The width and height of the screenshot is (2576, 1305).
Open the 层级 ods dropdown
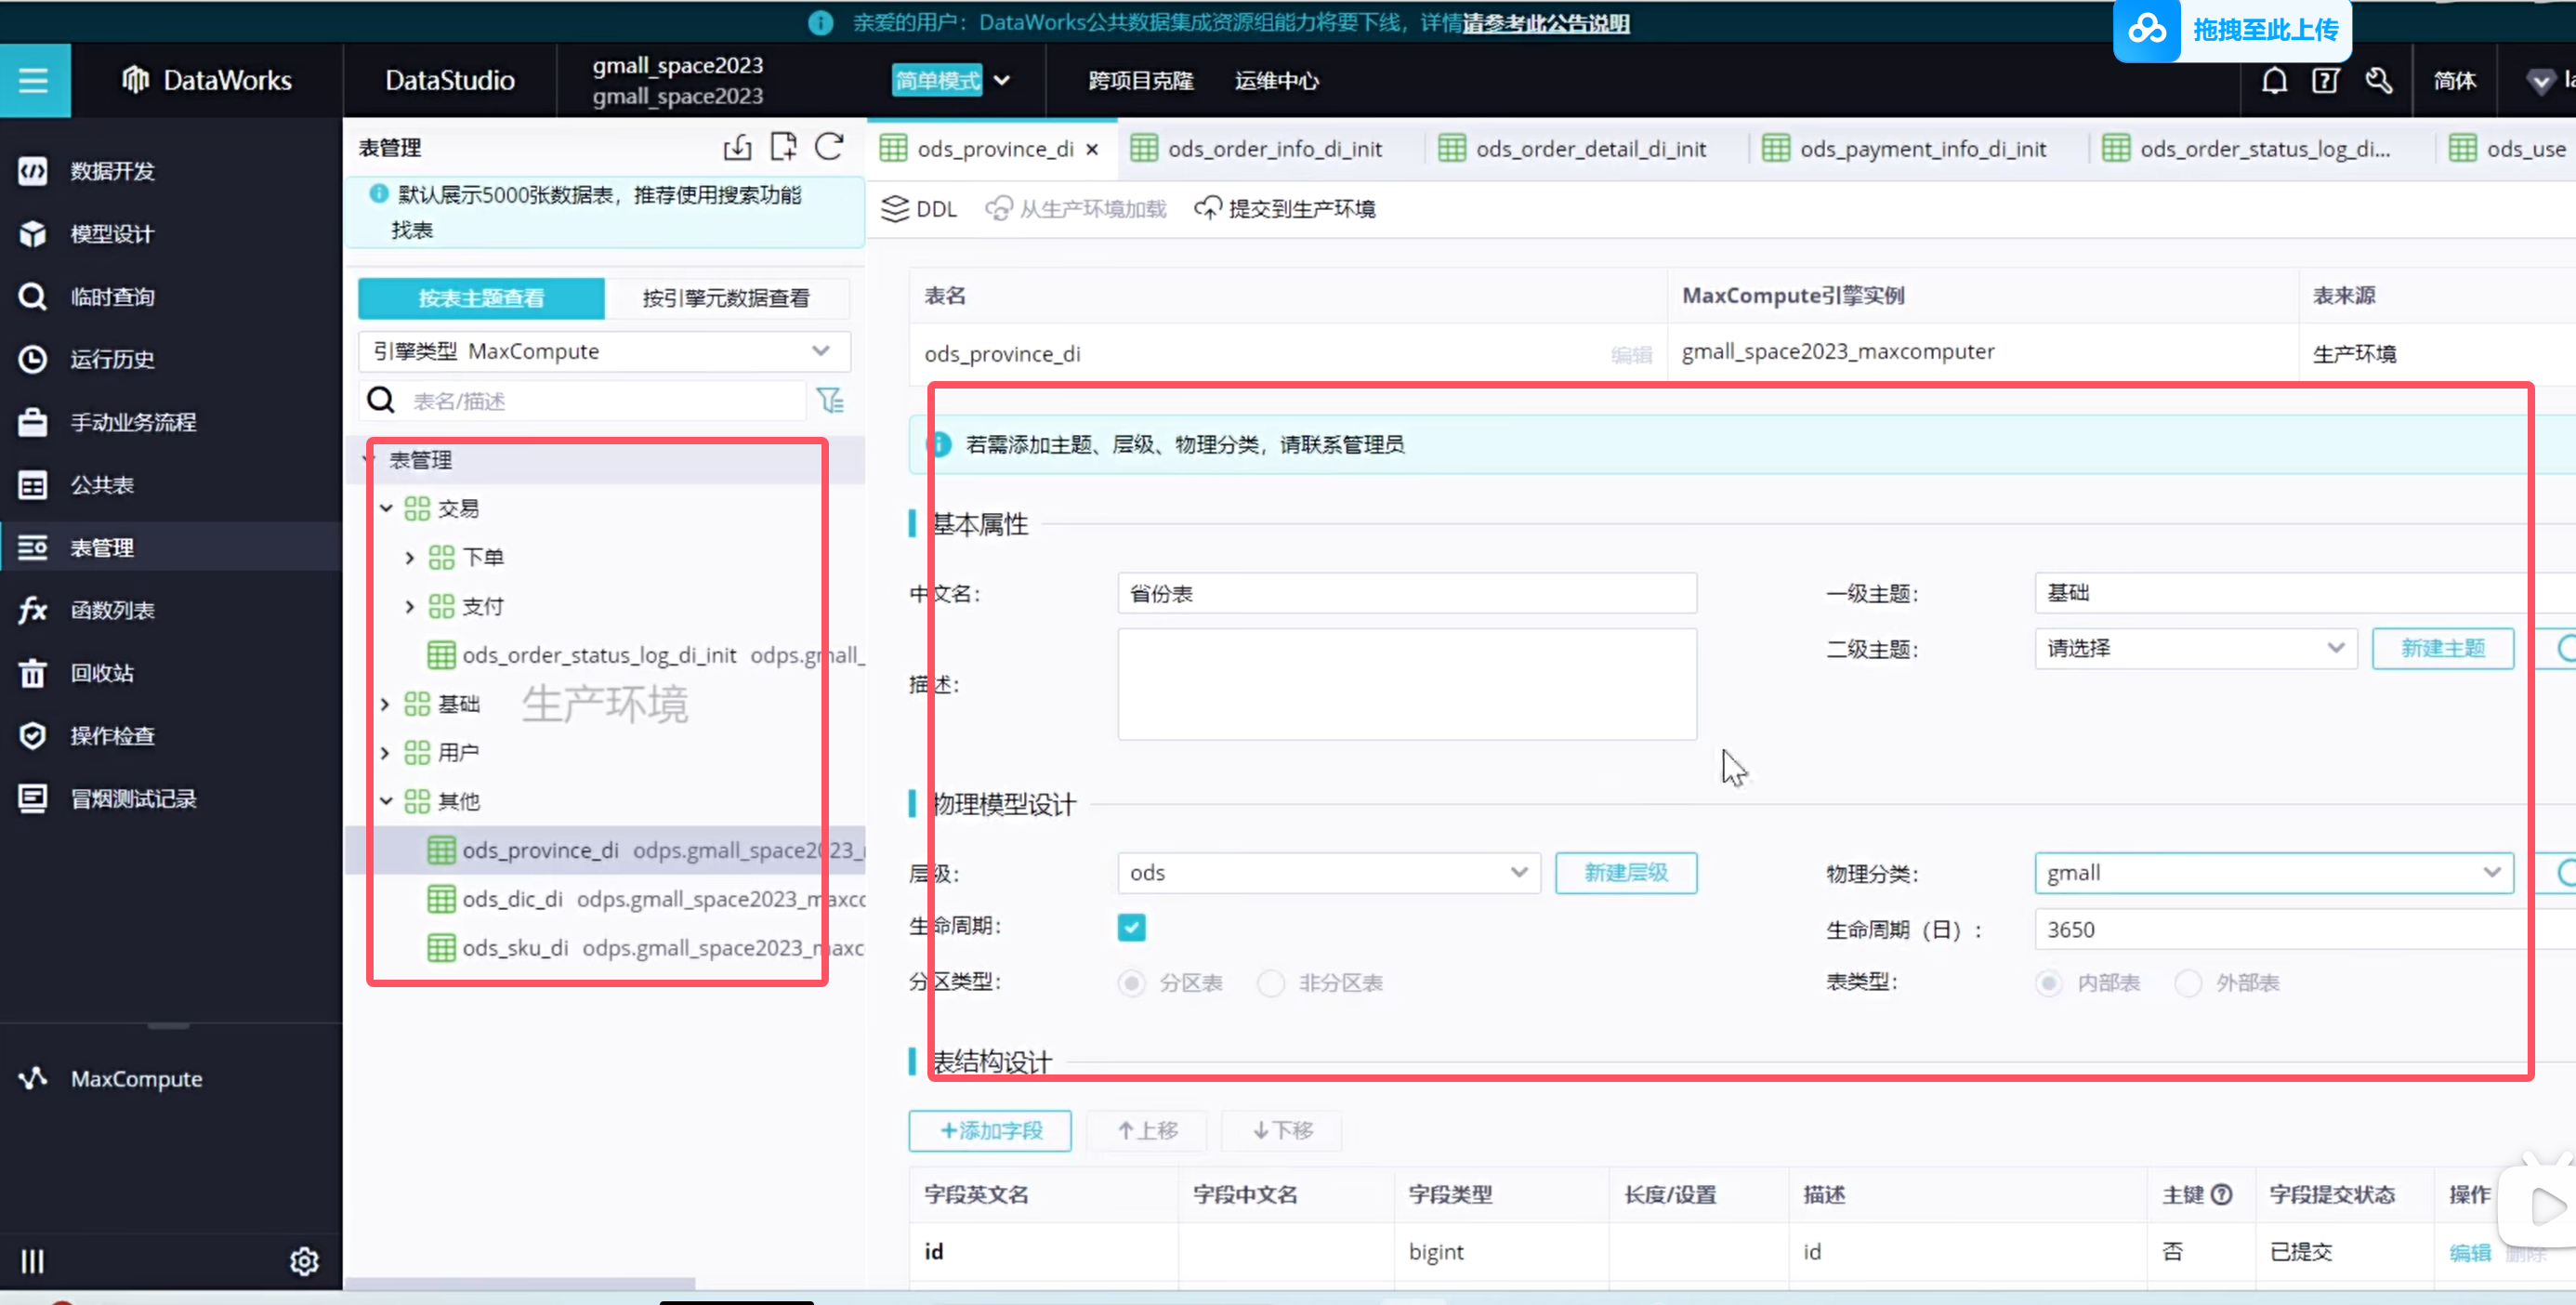coord(1328,873)
